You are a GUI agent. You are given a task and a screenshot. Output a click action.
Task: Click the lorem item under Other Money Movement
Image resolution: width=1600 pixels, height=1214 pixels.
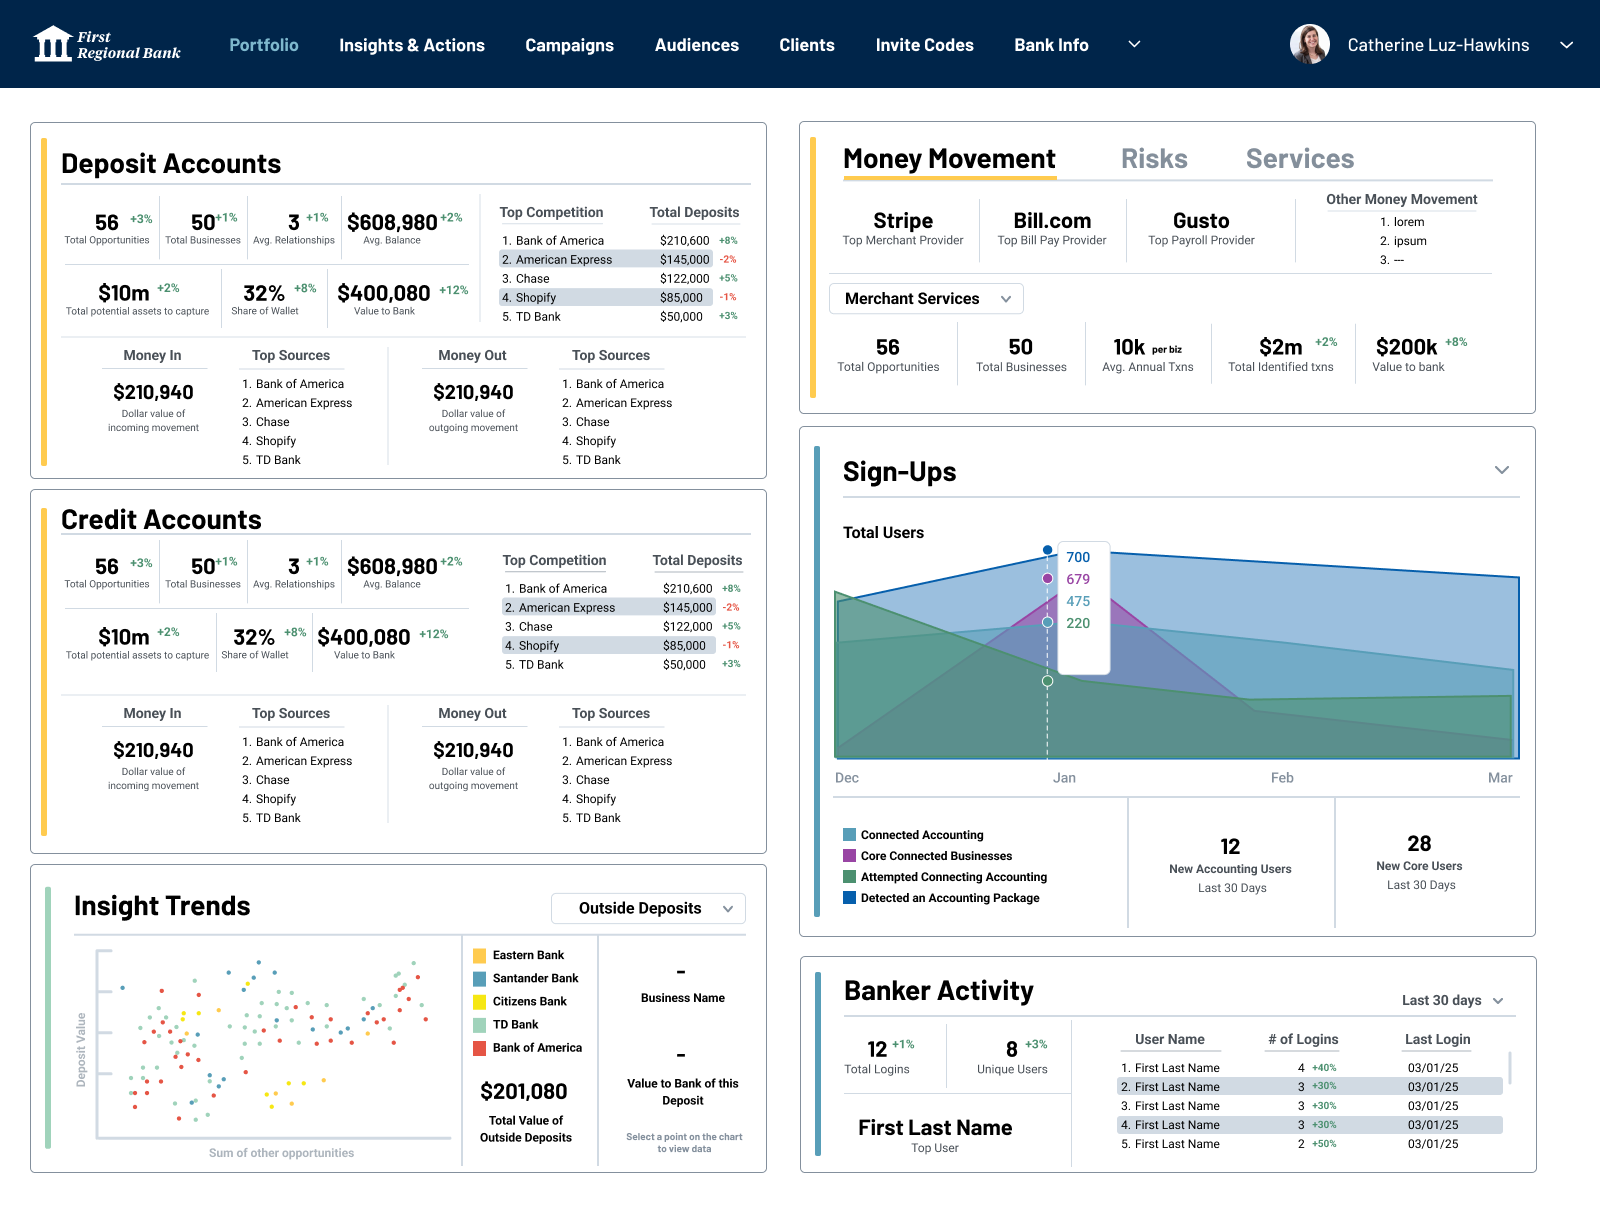[x=1402, y=222]
